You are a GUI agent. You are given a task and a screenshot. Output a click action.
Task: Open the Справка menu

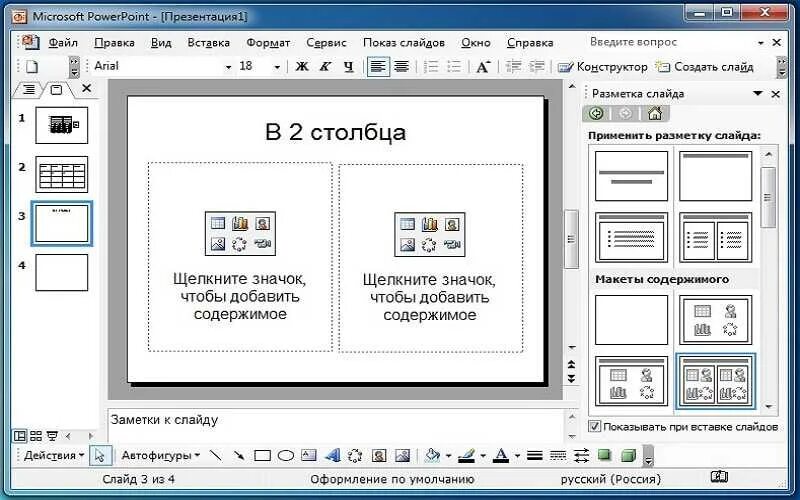[x=530, y=43]
